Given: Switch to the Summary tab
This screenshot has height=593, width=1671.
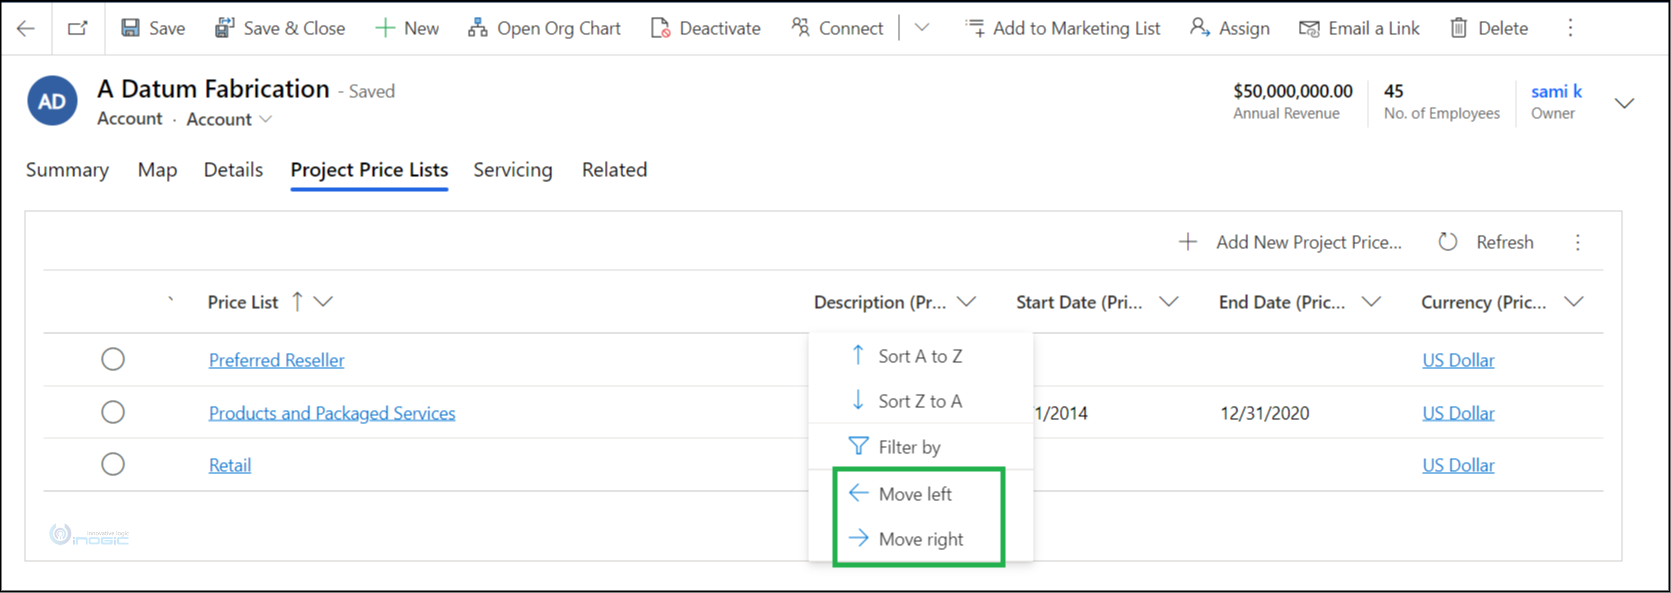Looking at the screenshot, I should 67,170.
